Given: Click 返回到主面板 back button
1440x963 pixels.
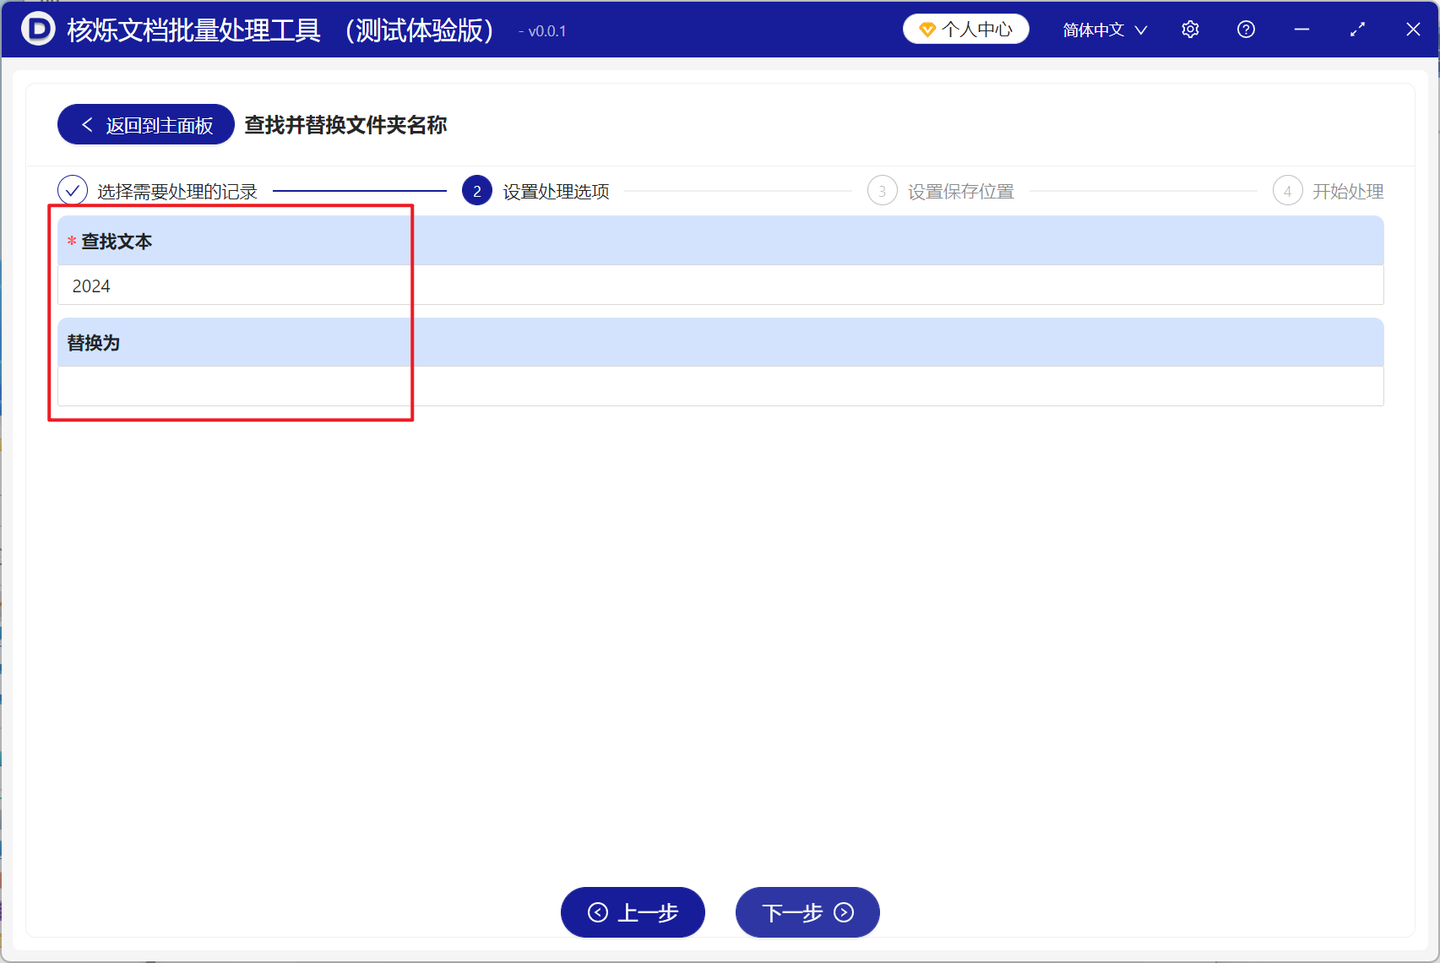Looking at the screenshot, I should coord(146,125).
